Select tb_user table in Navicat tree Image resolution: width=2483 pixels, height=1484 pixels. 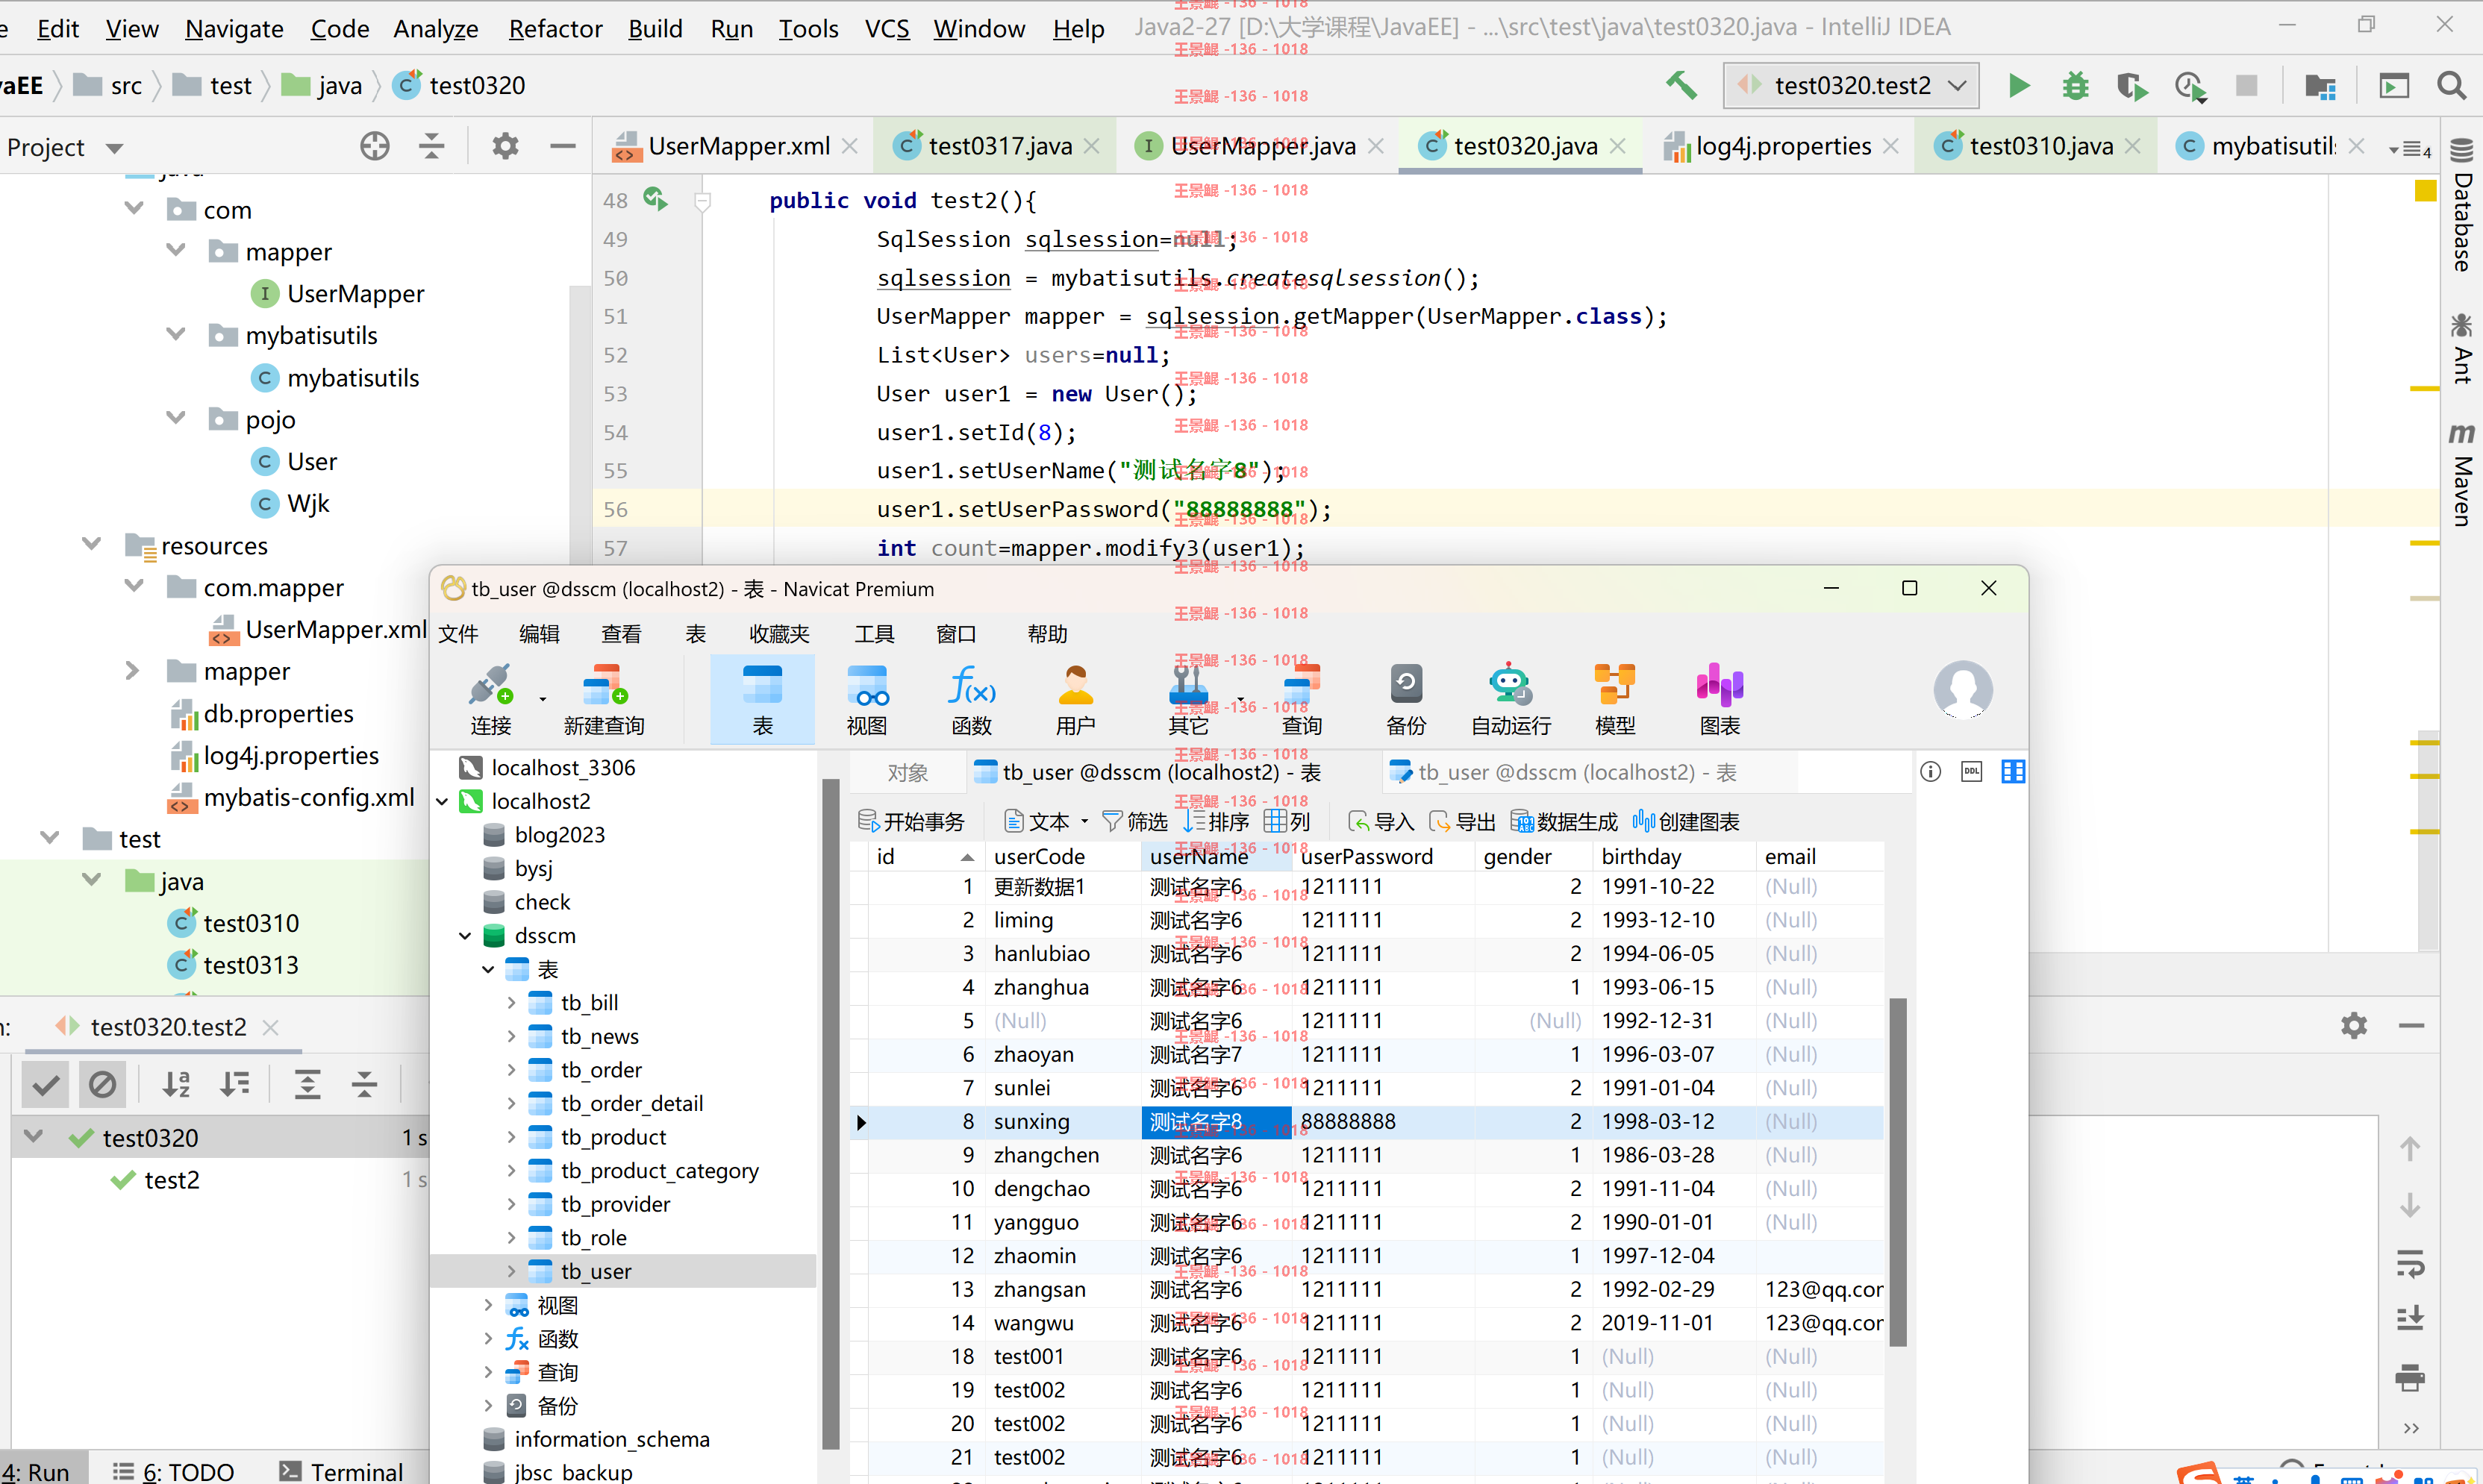pyautogui.click(x=596, y=1271)
